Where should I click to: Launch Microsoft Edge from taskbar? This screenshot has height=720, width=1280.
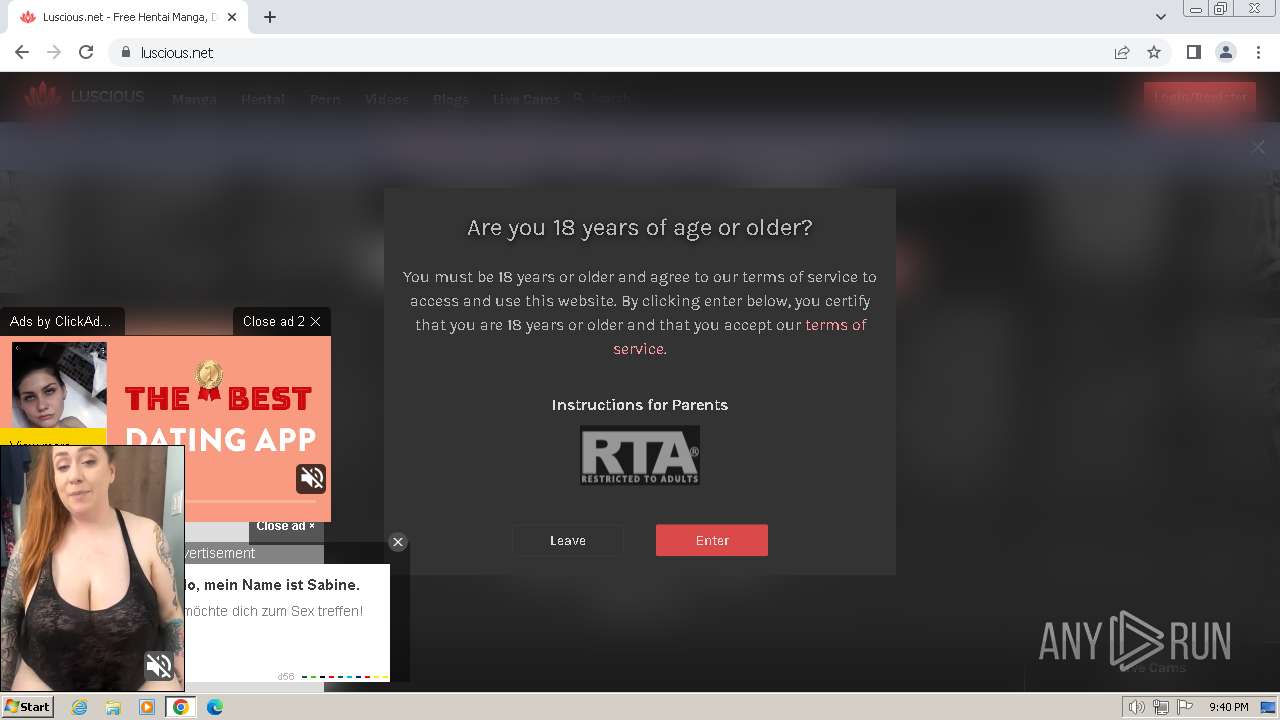(215, 707)
